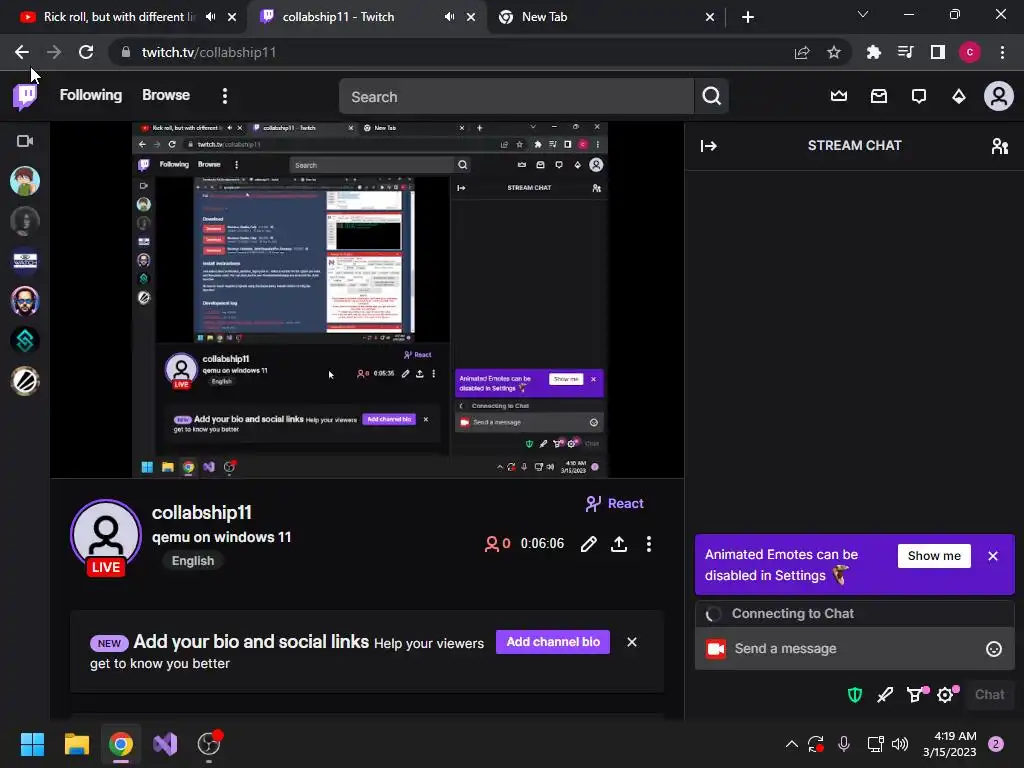Screen dimensions: 1024x768
Task: Open the Following page
Action: coord(91,95)
